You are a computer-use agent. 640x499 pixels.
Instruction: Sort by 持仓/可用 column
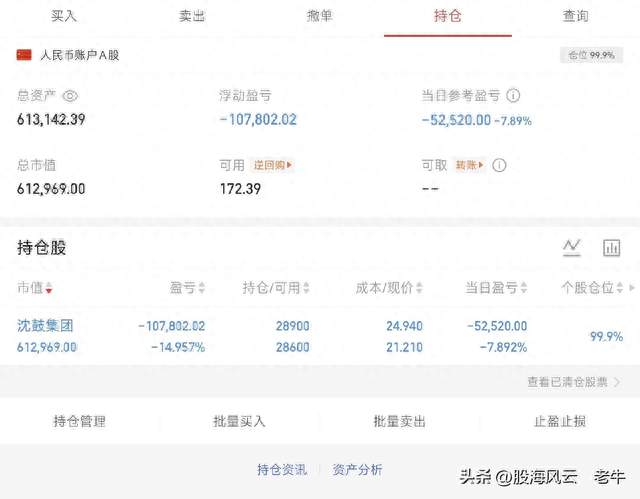276,288
